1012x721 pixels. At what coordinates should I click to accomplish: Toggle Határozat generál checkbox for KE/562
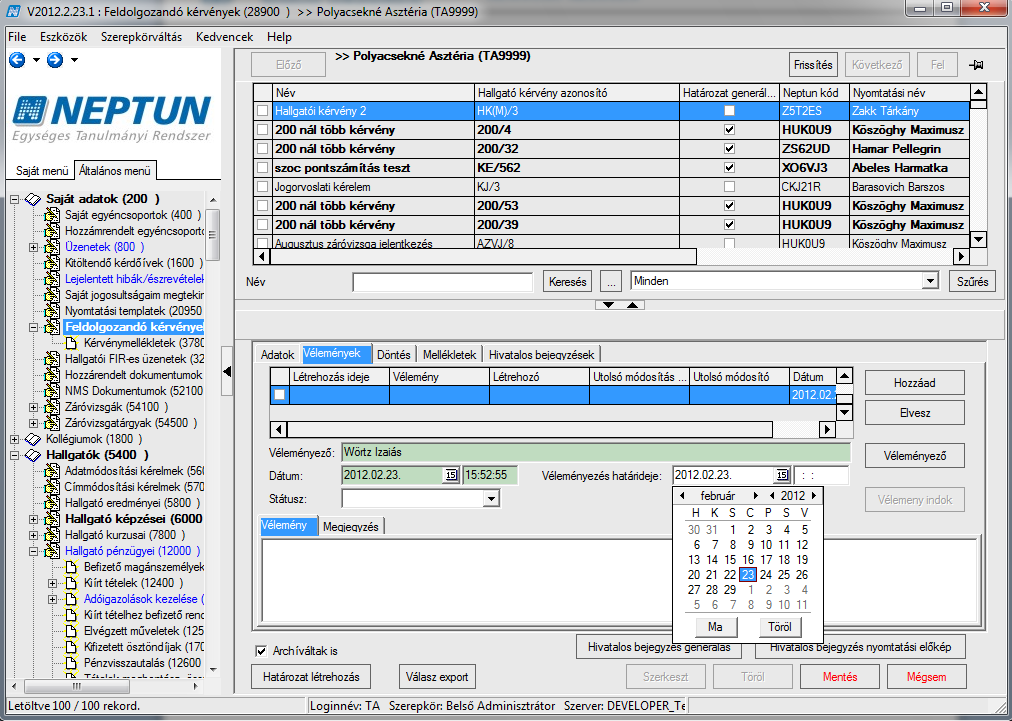pyautogui.click(x=729, y=168)
